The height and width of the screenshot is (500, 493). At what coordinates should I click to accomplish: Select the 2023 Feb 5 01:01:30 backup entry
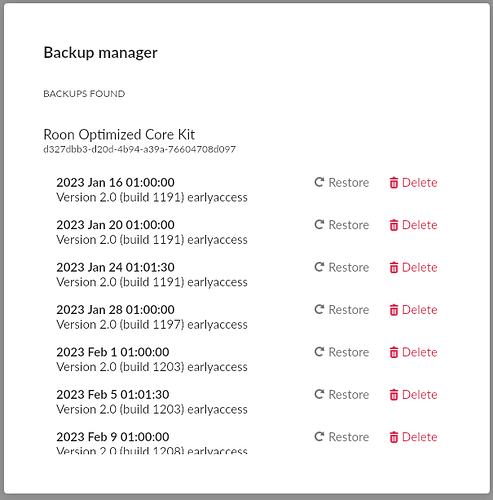[152, 402]
